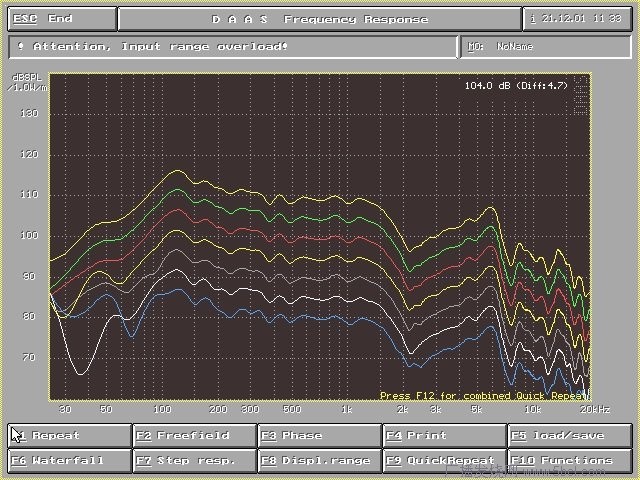Show the F7 Step response
This screenshot has height=480, width=640.
coord(194,461)
